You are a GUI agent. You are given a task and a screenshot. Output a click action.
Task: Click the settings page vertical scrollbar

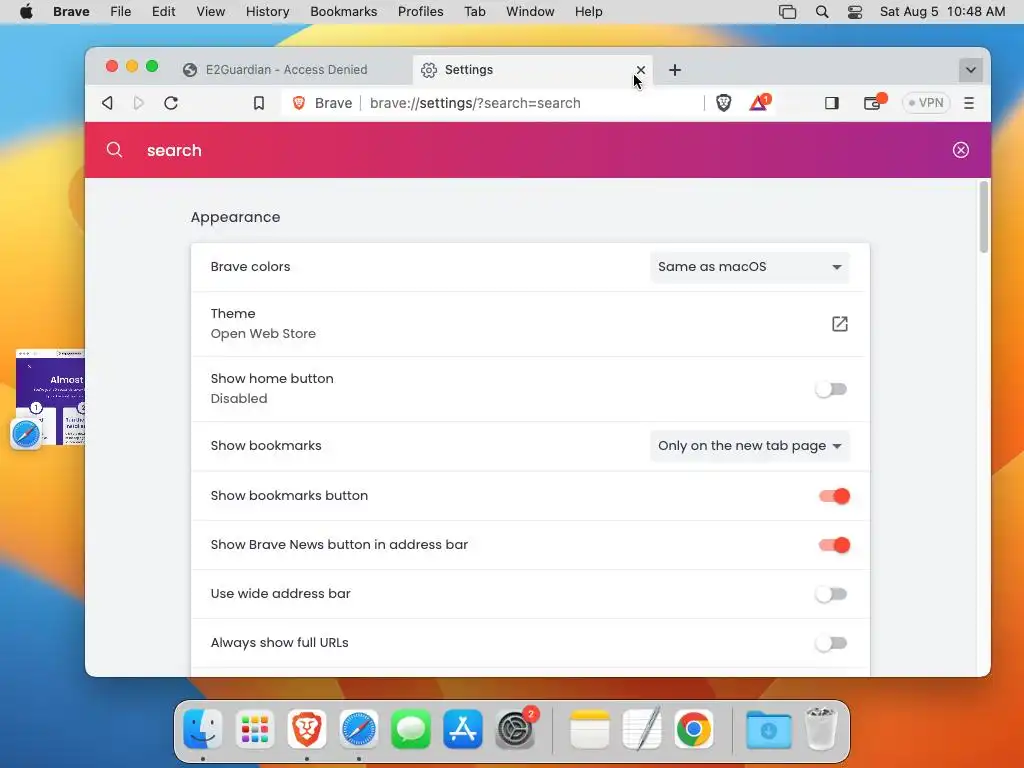(x=984, y=217)
